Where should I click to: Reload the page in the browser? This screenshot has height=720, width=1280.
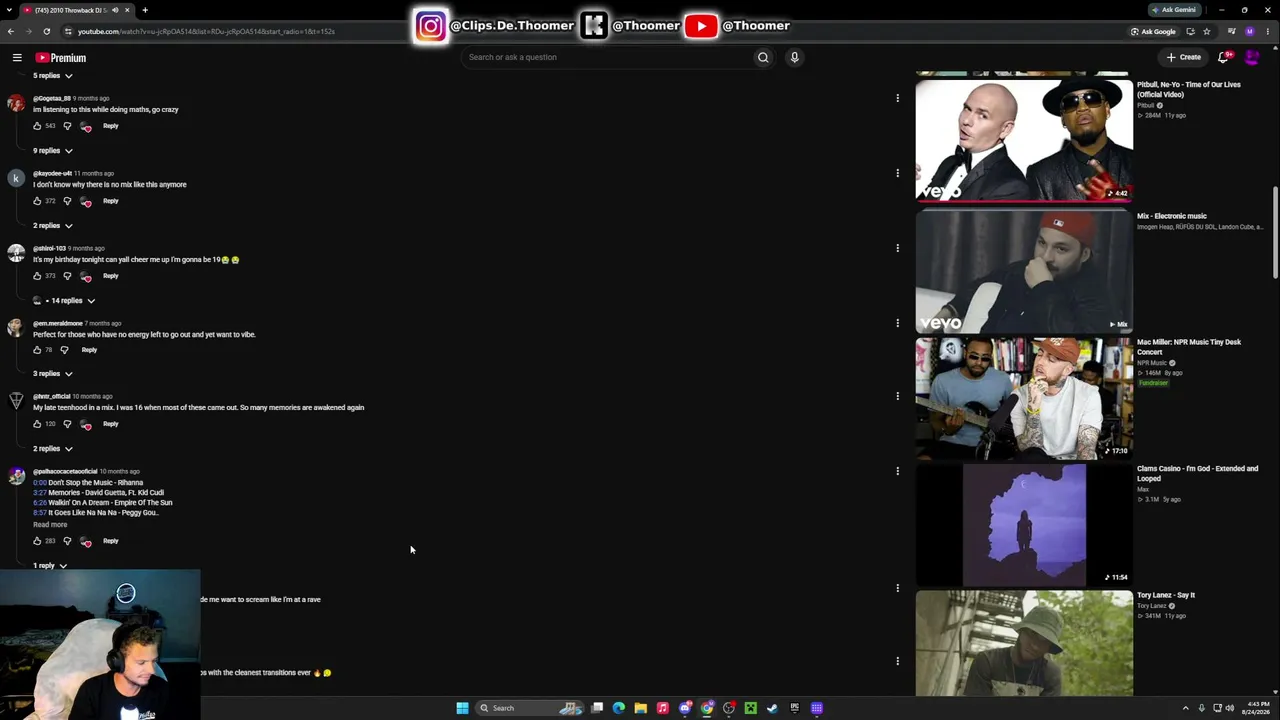(x=46, y=31)
